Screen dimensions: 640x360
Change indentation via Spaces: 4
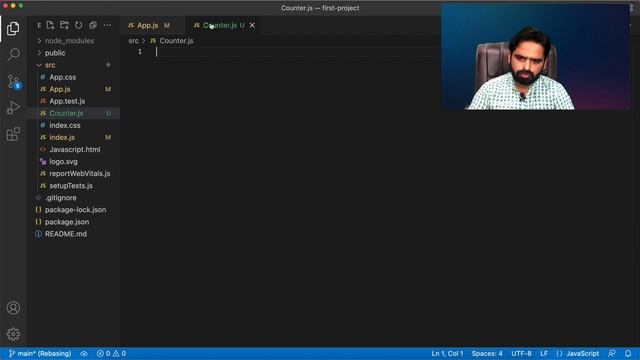click(x=487, y=353)
